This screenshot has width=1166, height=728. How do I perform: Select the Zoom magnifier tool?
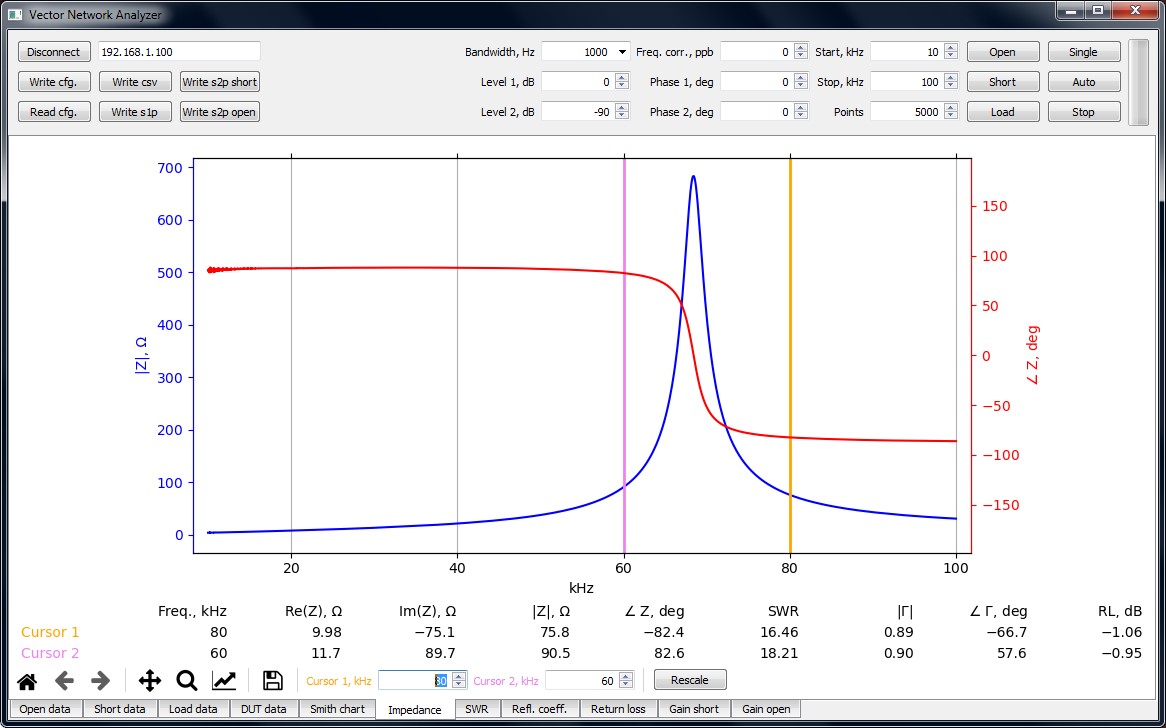click(x=187, y=681)
